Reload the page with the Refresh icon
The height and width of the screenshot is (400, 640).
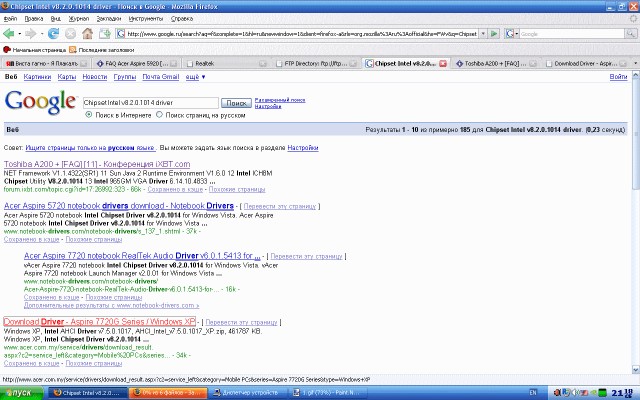(53, 33)
